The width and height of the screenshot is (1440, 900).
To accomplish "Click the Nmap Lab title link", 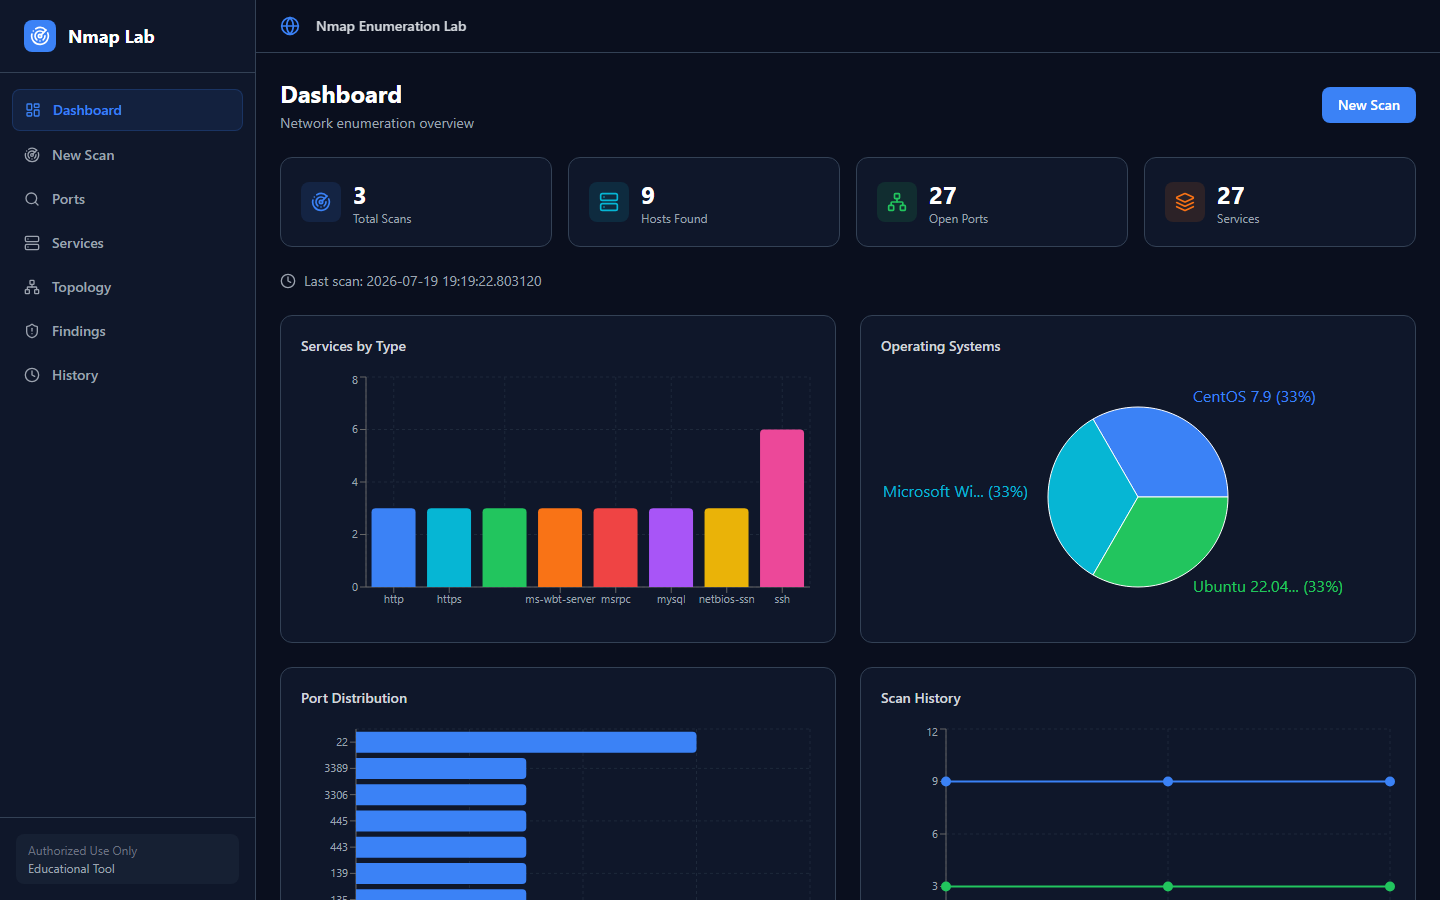I will click(x=111, y=37).
